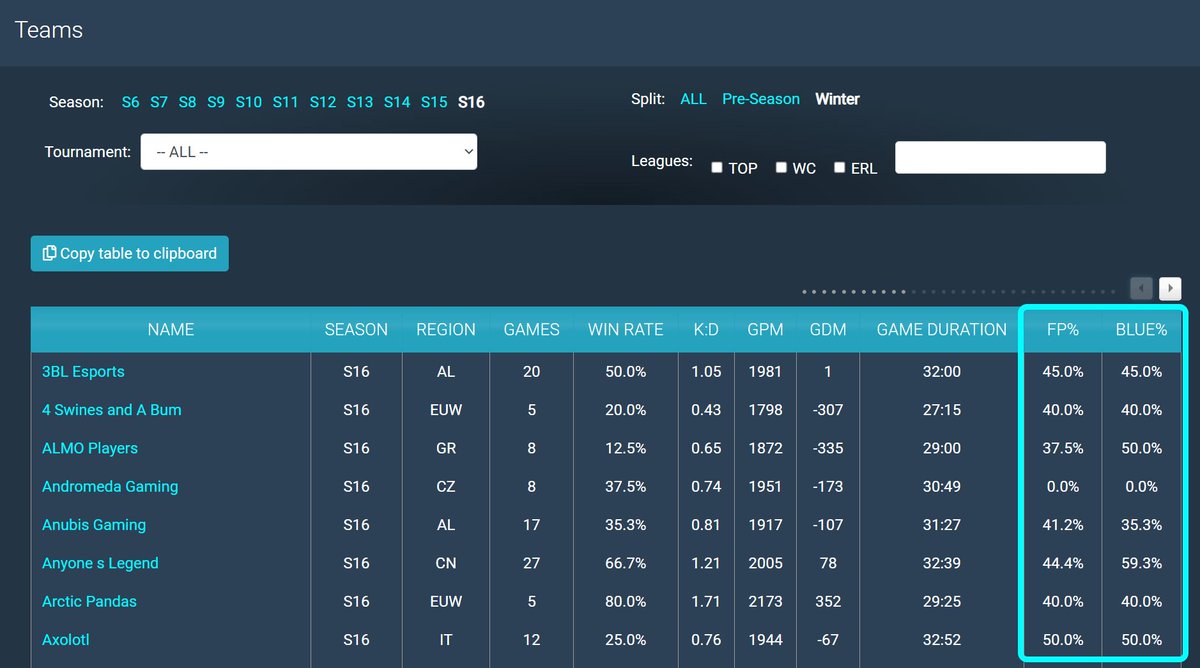Open the ALMO Players team link
This screenshot has height=668, width=1200.
click(90, 448)
